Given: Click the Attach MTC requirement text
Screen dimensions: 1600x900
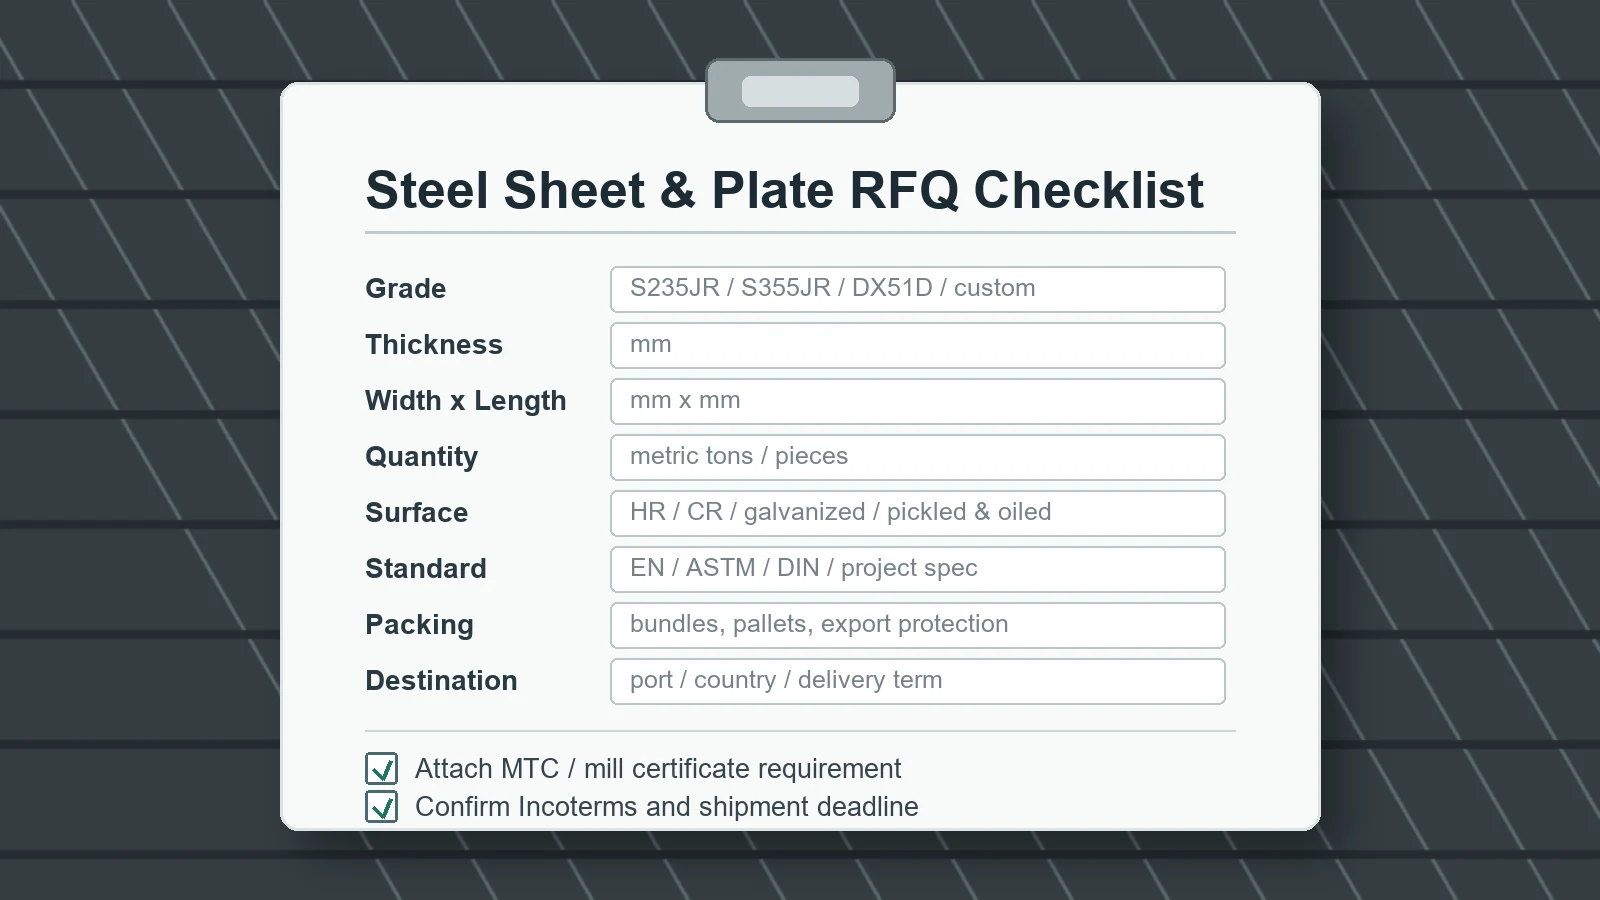Looking at the screenshot, I should click(x=658, y=769).
